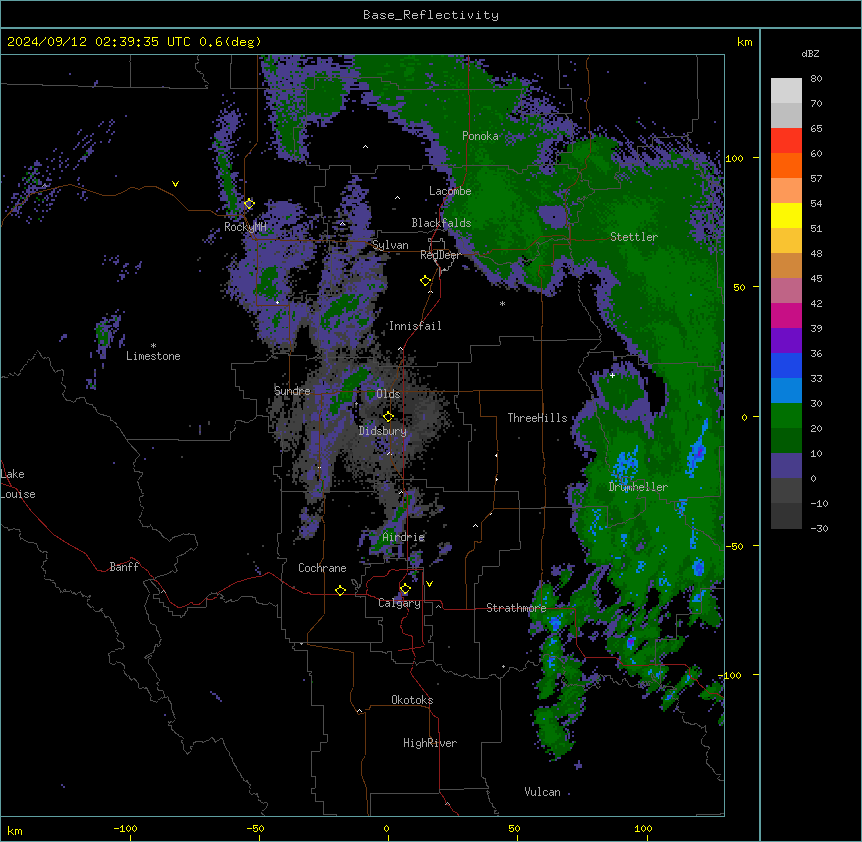862x842 pixels.
Task: Pick the deep purple 39 dBZ legend swatch
Action: 786,341
